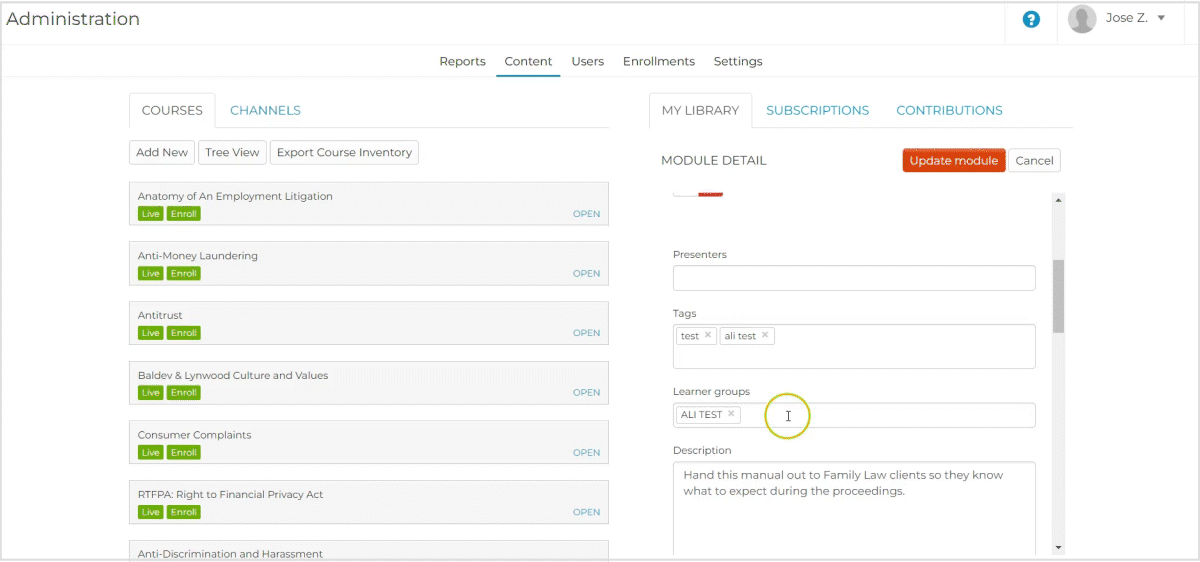Click scrollbar down arrow in module detail
Viewport: 1200px width, 562px height.
1059,547
